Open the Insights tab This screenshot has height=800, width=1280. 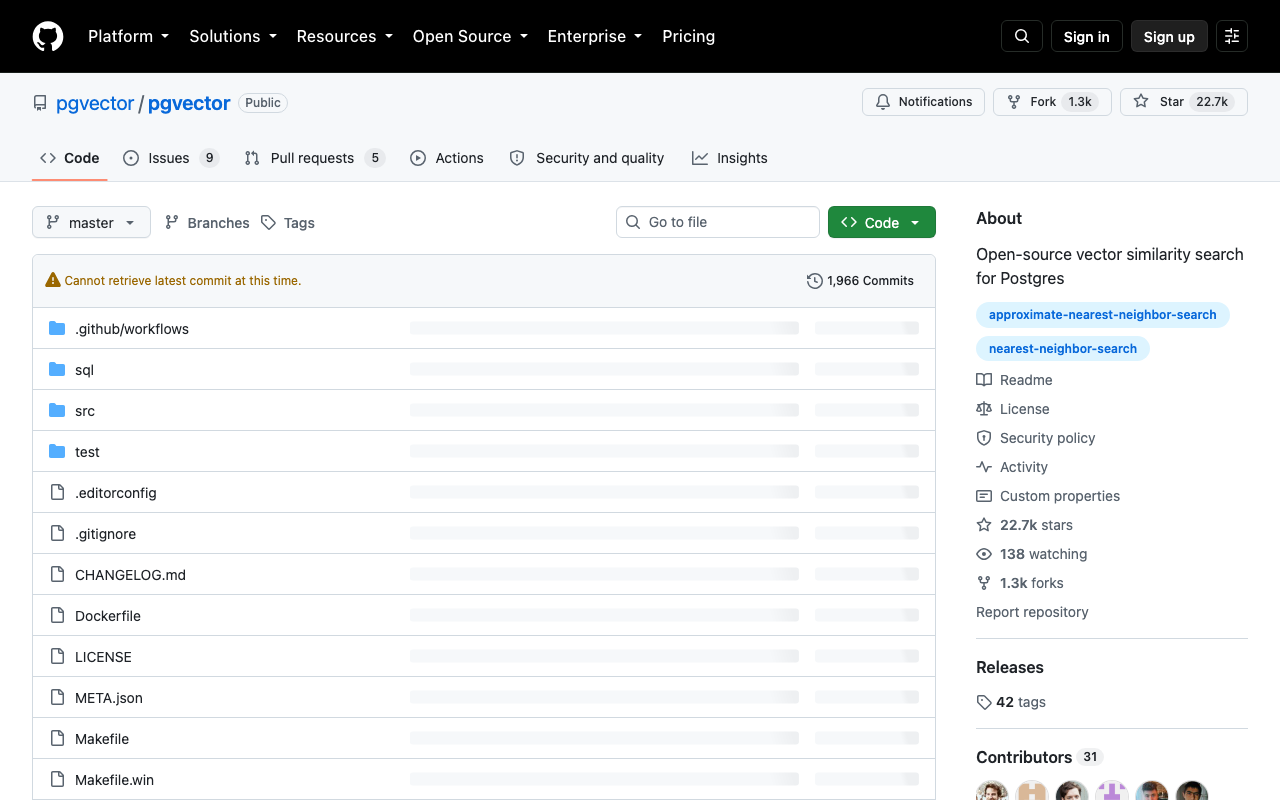coord(730,158)
